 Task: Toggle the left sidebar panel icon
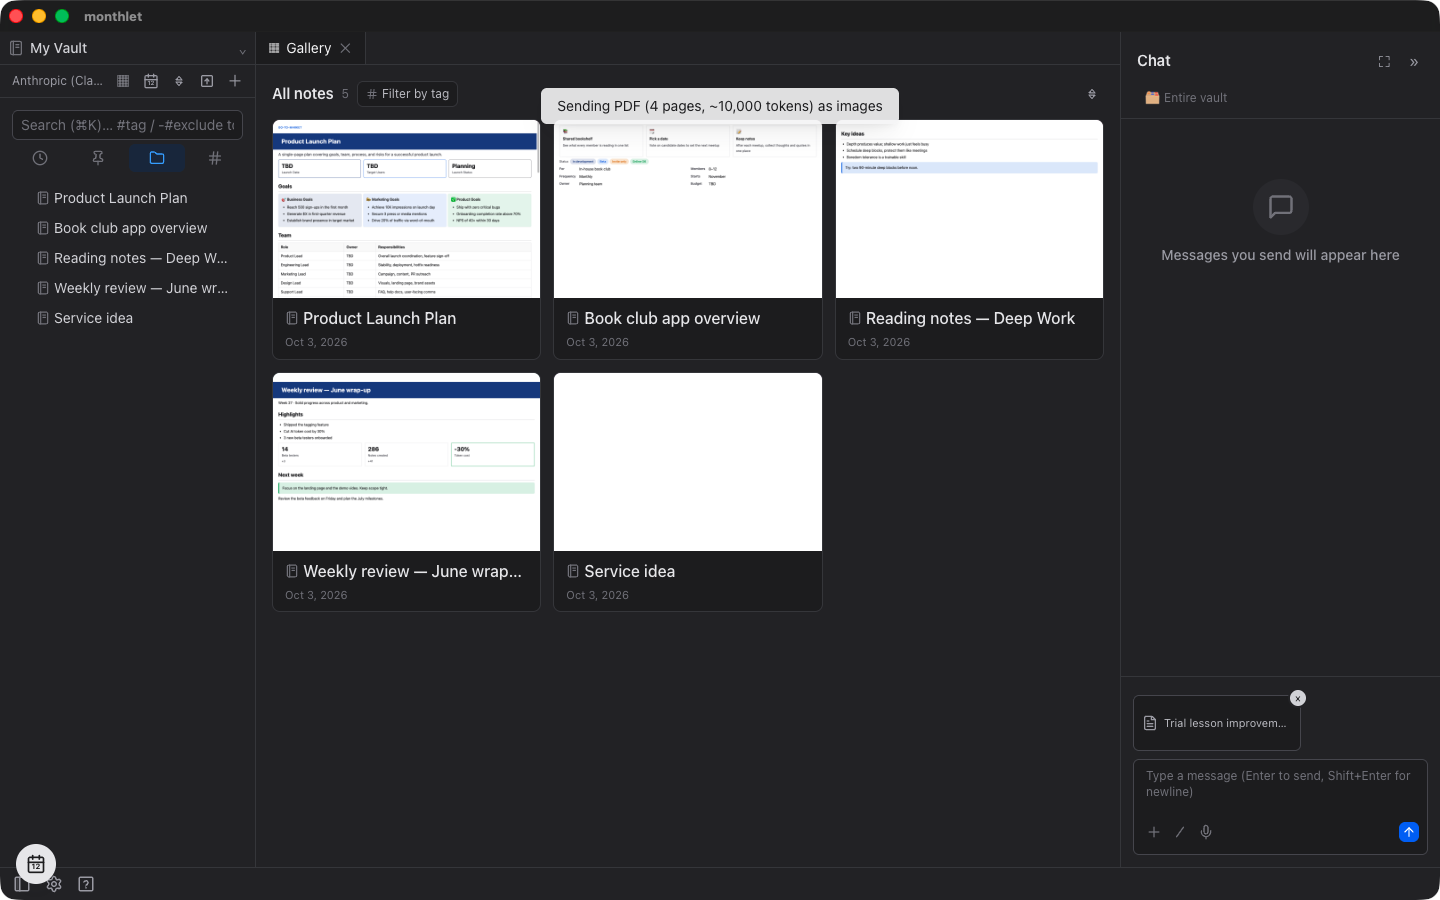click(x=22, y=884)
